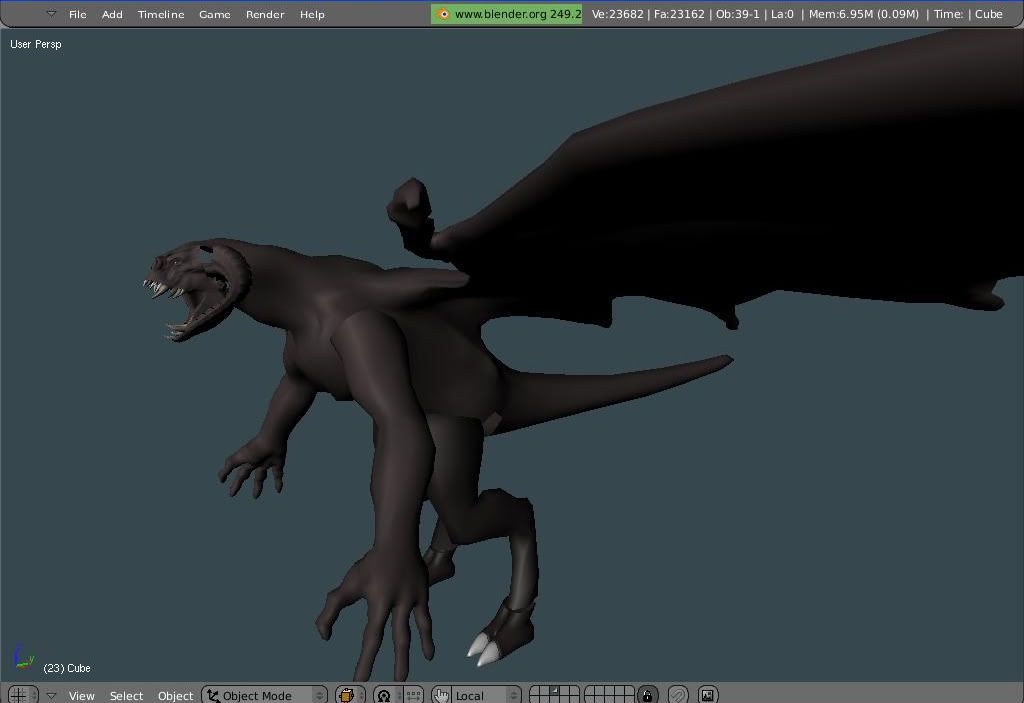Collapse the 3D view header menus triangle
The width and height of the screenshot is (1024, 703).
(x=51, y=695)
